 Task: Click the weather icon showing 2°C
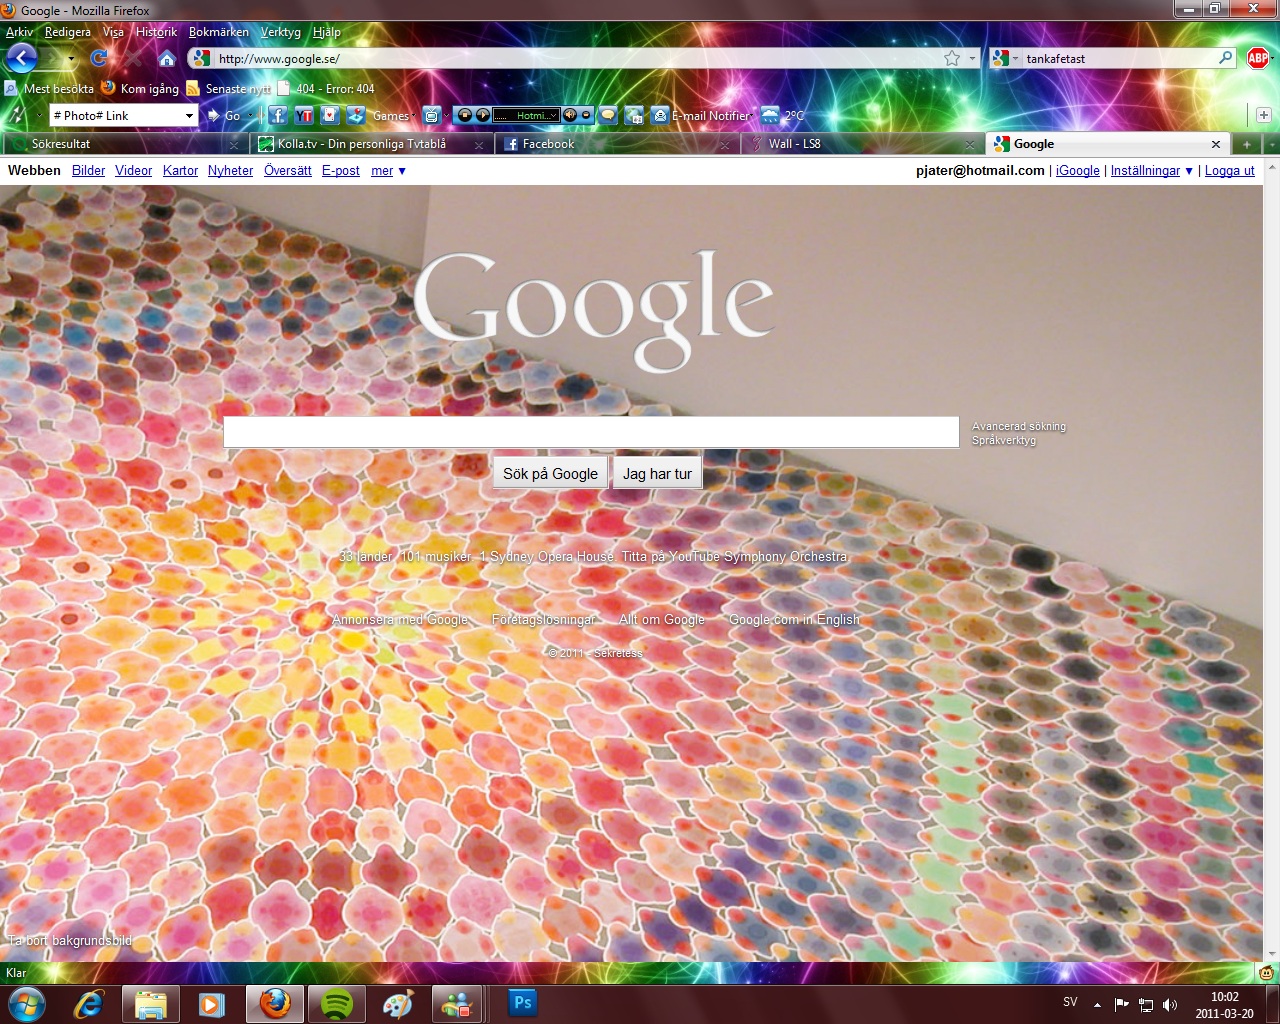(771, 116)
